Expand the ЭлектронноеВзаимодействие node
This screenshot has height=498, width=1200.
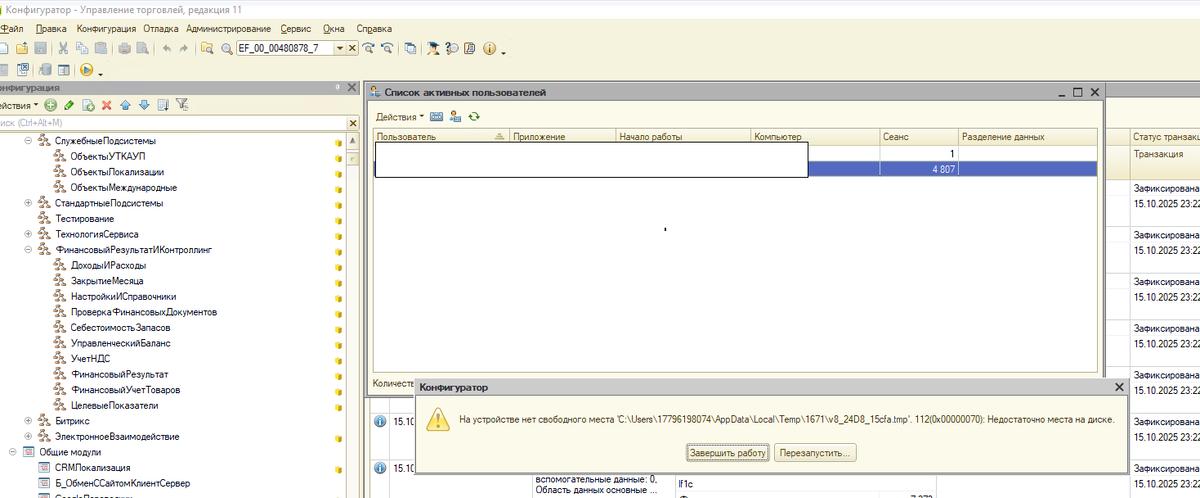[28, 437]
